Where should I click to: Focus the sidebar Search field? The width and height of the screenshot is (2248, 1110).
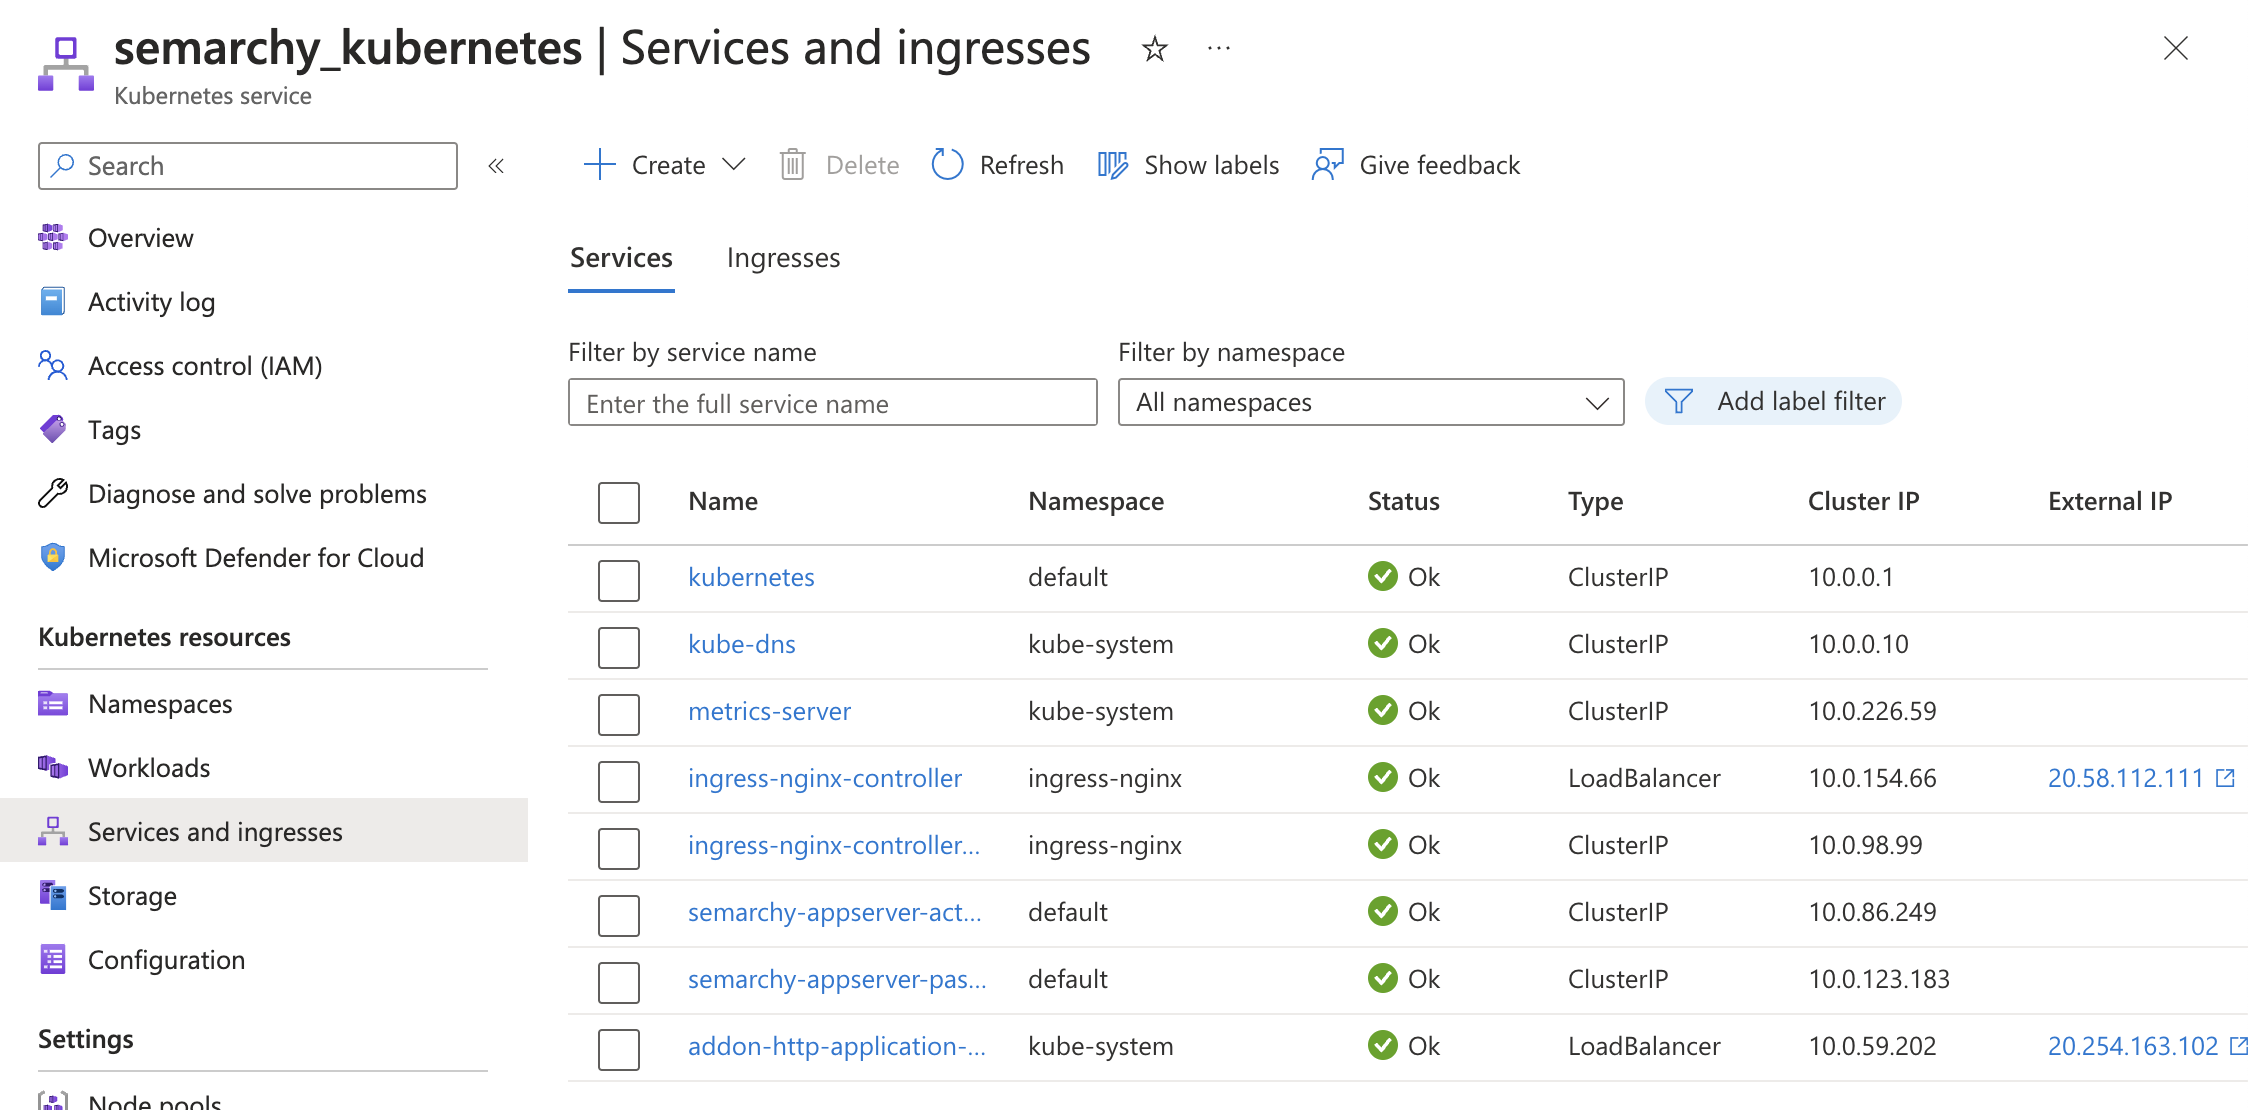coord(248,166)
